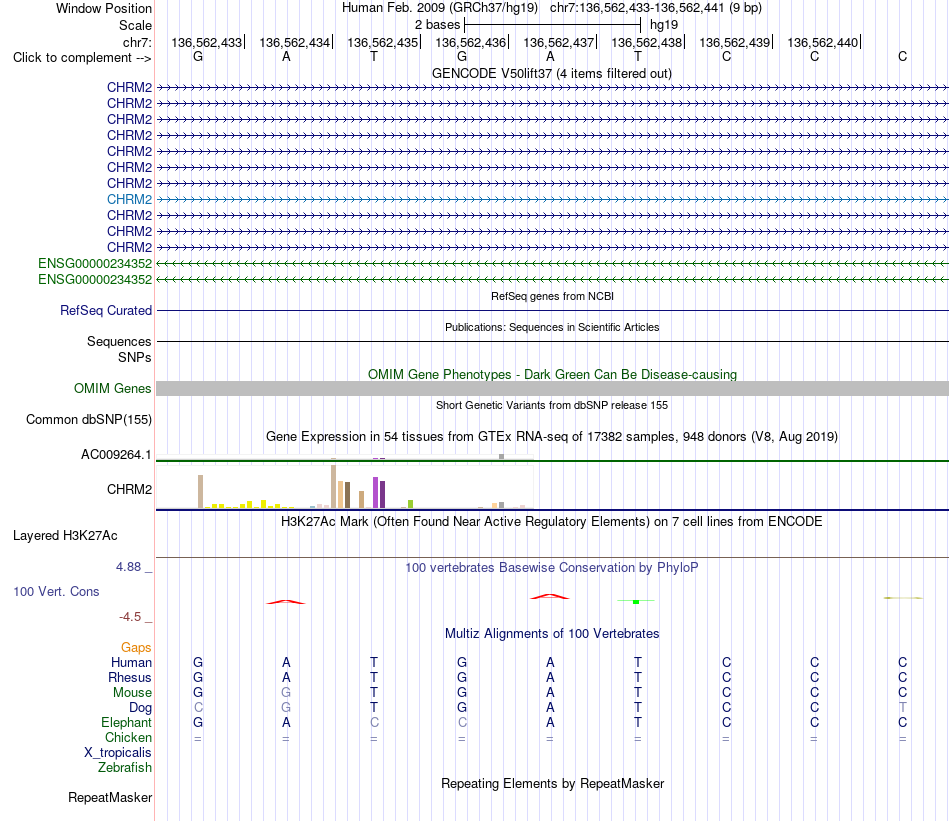Select the 'chr7:' ruler label

tap(137, 42)
